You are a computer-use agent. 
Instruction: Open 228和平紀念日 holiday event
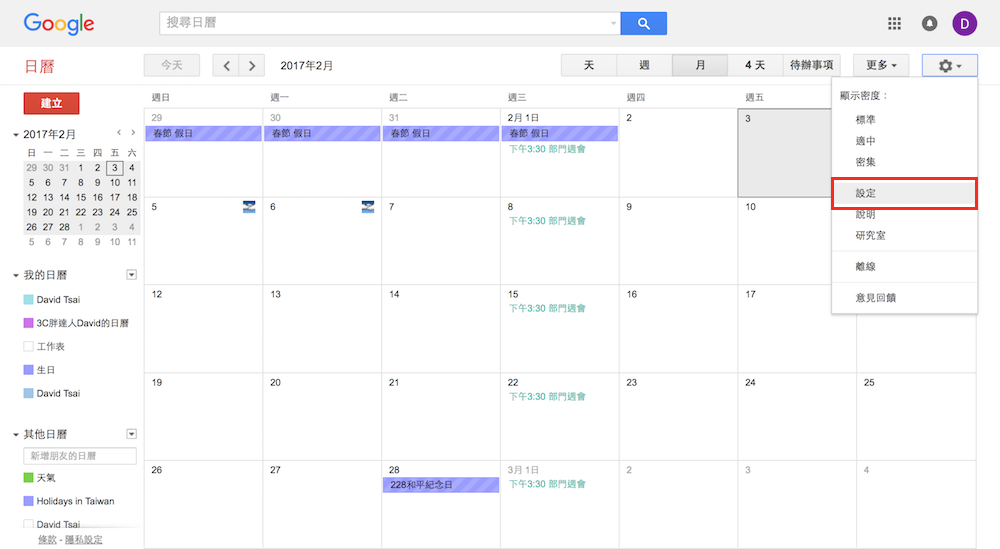pos(441,485)
